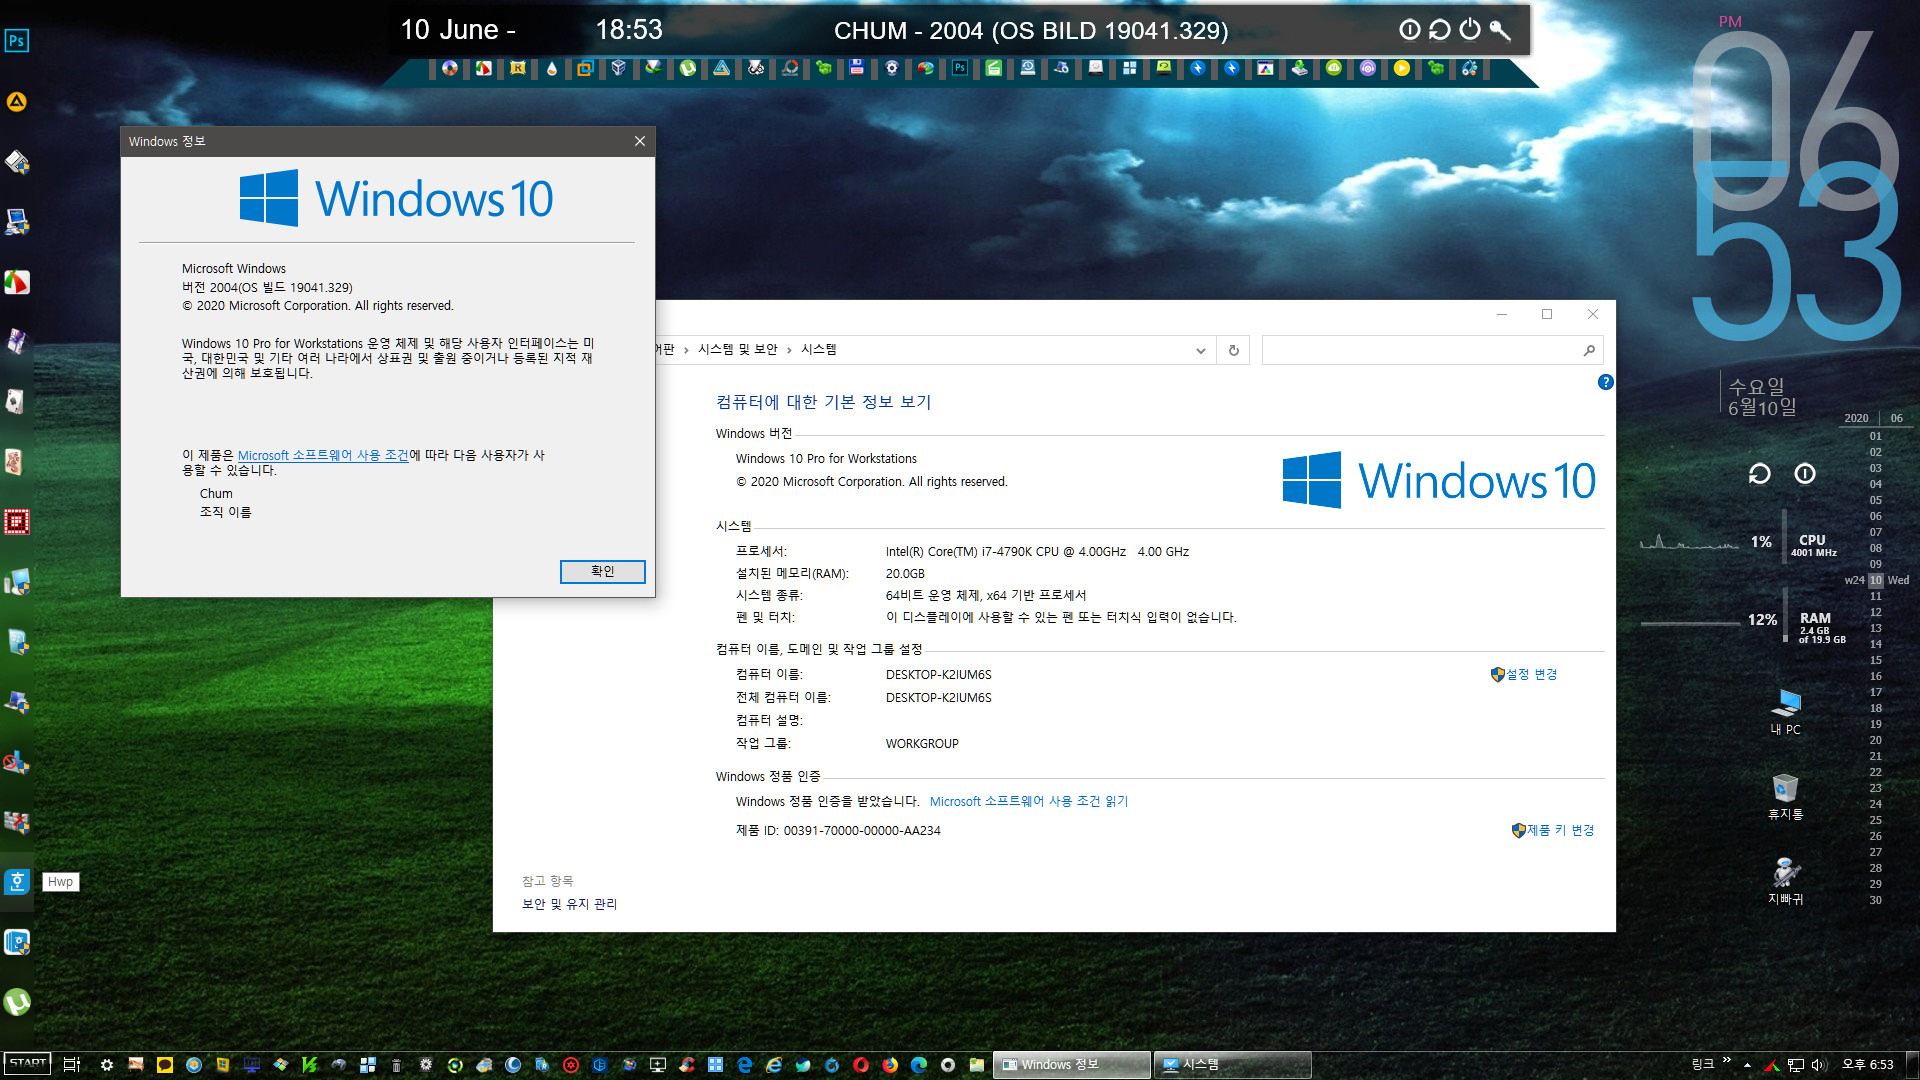Open the taskbar clock 오후 6:53
Viewport: 1920px width, 1080px height.
point(1867,1065)
